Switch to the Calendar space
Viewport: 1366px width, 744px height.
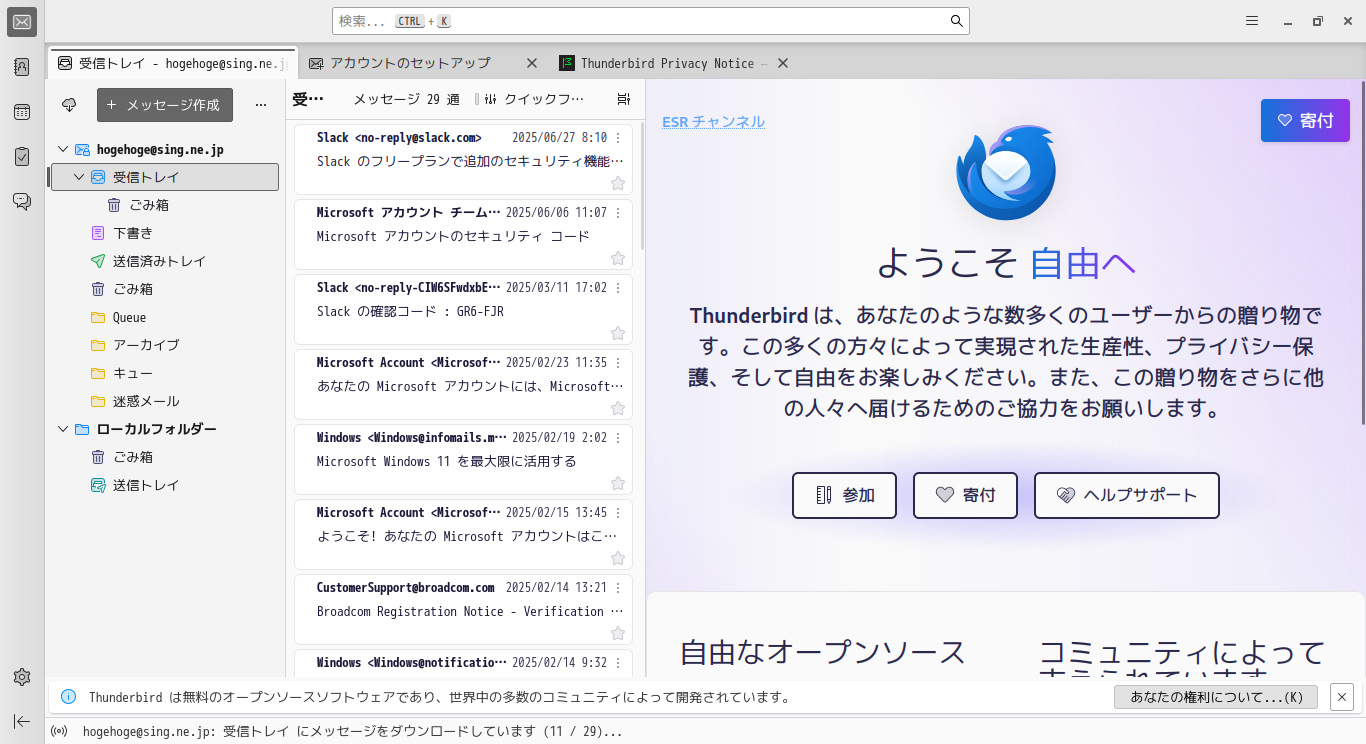[x=22, y=112]
